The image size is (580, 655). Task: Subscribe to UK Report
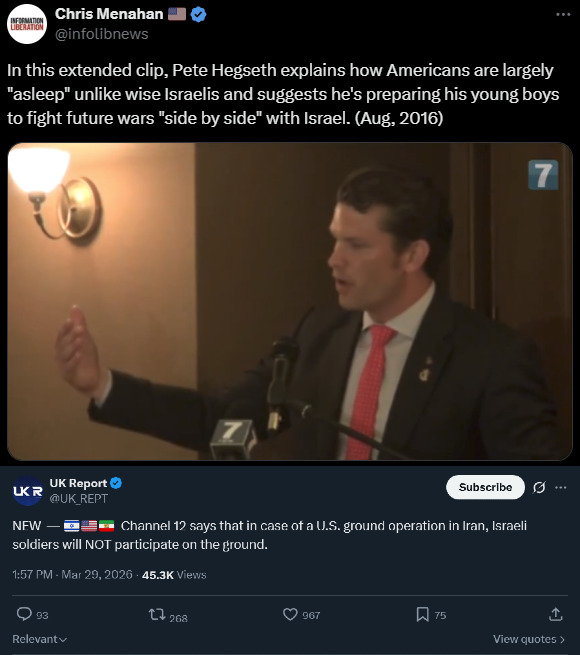(x=485, y=487)
